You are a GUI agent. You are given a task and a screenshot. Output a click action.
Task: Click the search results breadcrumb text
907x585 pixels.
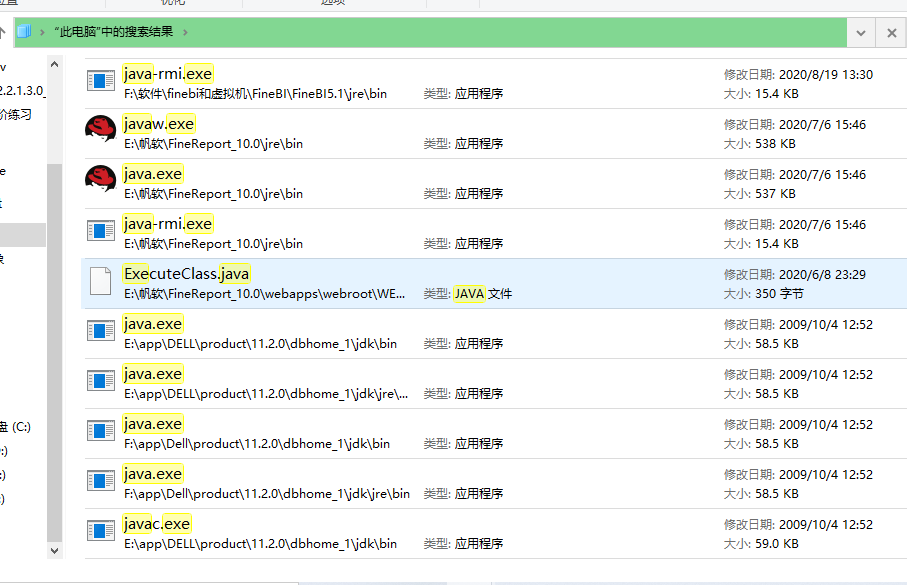point(114,32)
